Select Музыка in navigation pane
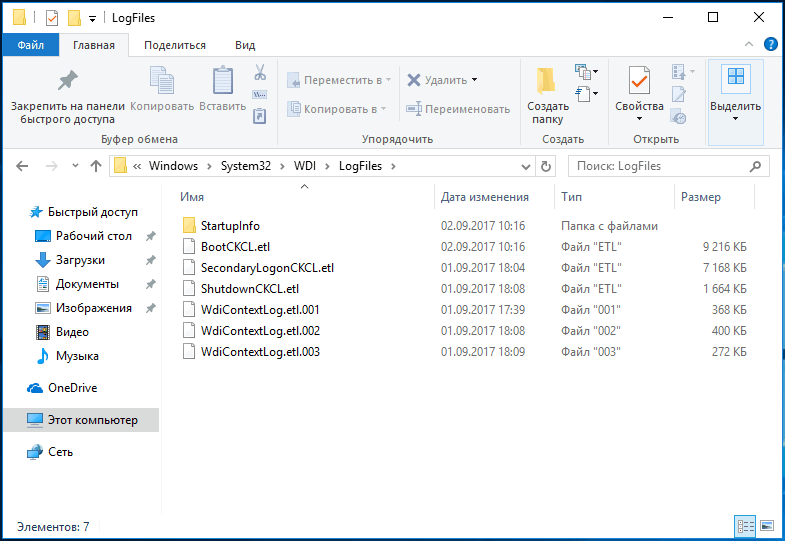This screenshot has width=785, height=541. pos(77,356)
